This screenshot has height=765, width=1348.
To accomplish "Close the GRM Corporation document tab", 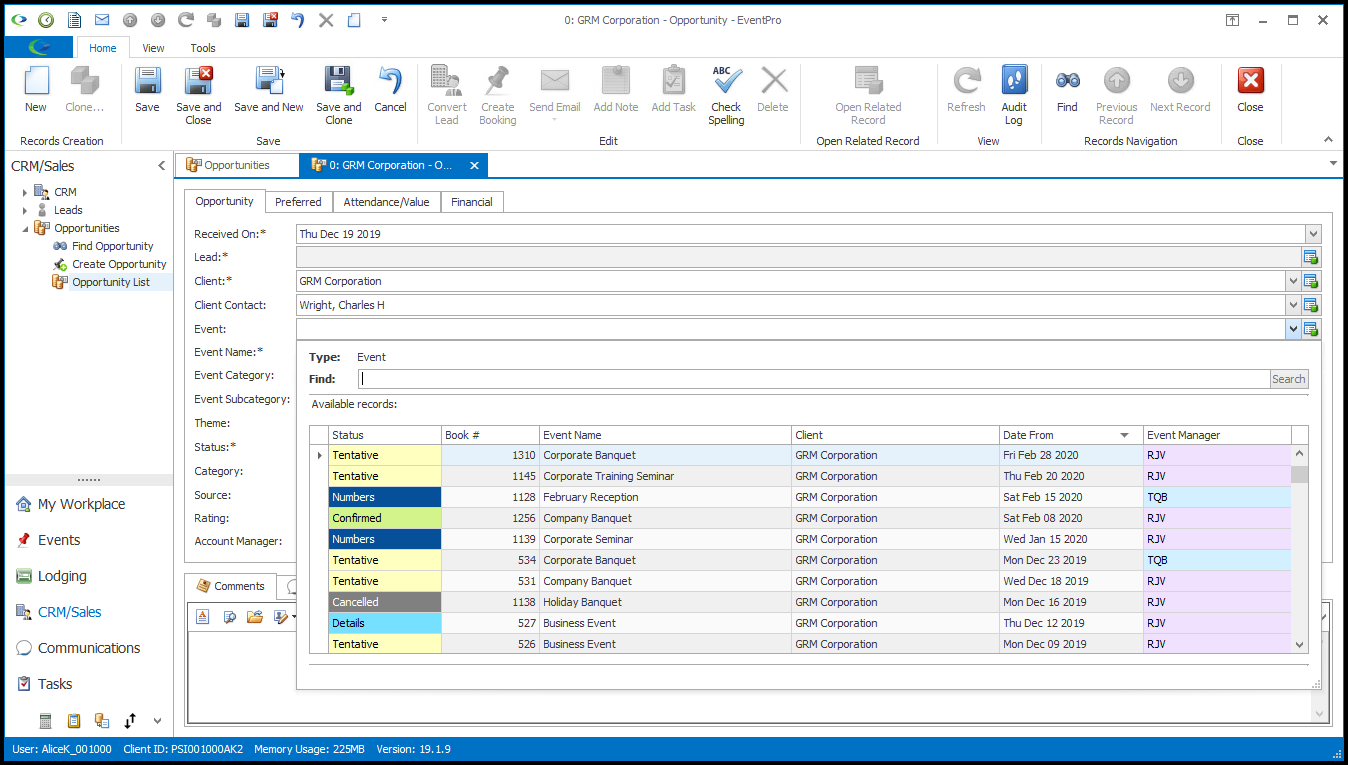I will (x=474, y=166).
